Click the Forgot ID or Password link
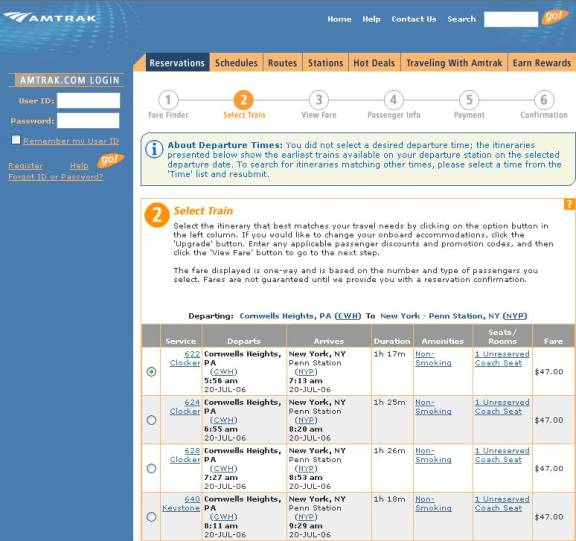The height and width of the screenshot is (541, 576). [56, 177]
